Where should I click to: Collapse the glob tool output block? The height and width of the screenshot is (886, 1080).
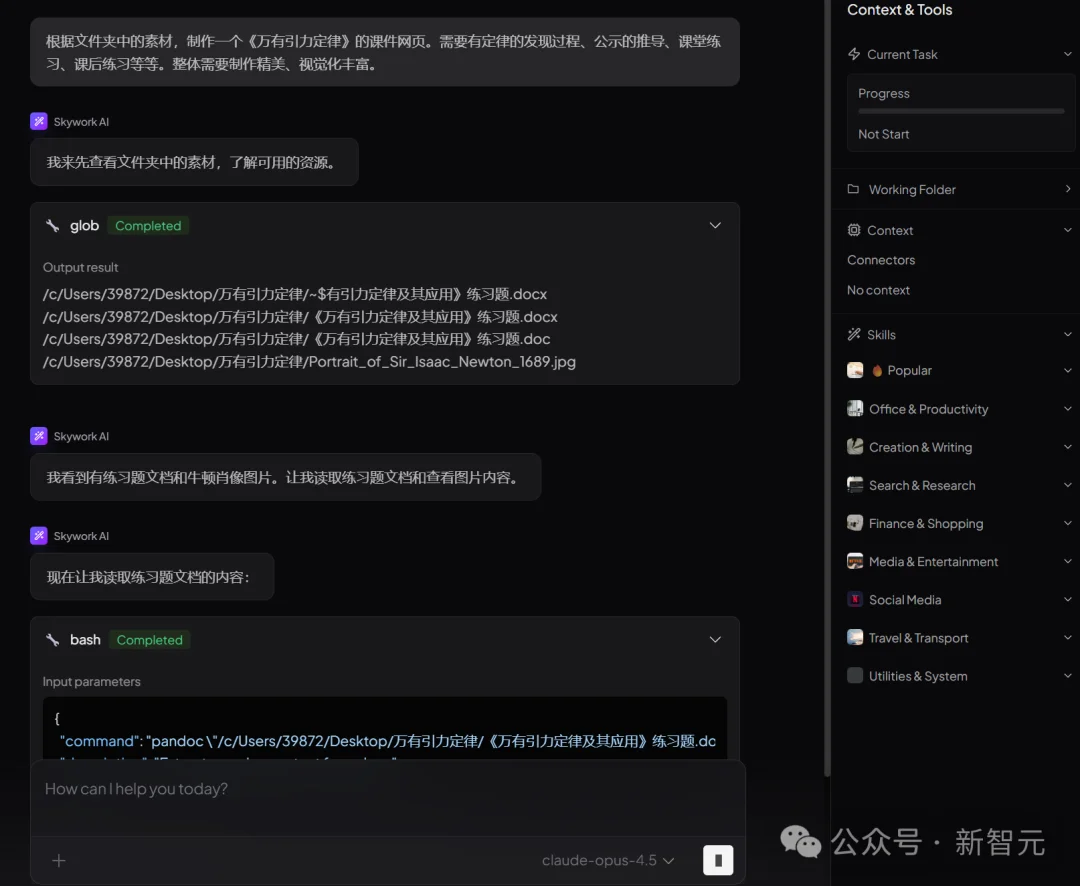pyautogui.click(x=715, y=225)
